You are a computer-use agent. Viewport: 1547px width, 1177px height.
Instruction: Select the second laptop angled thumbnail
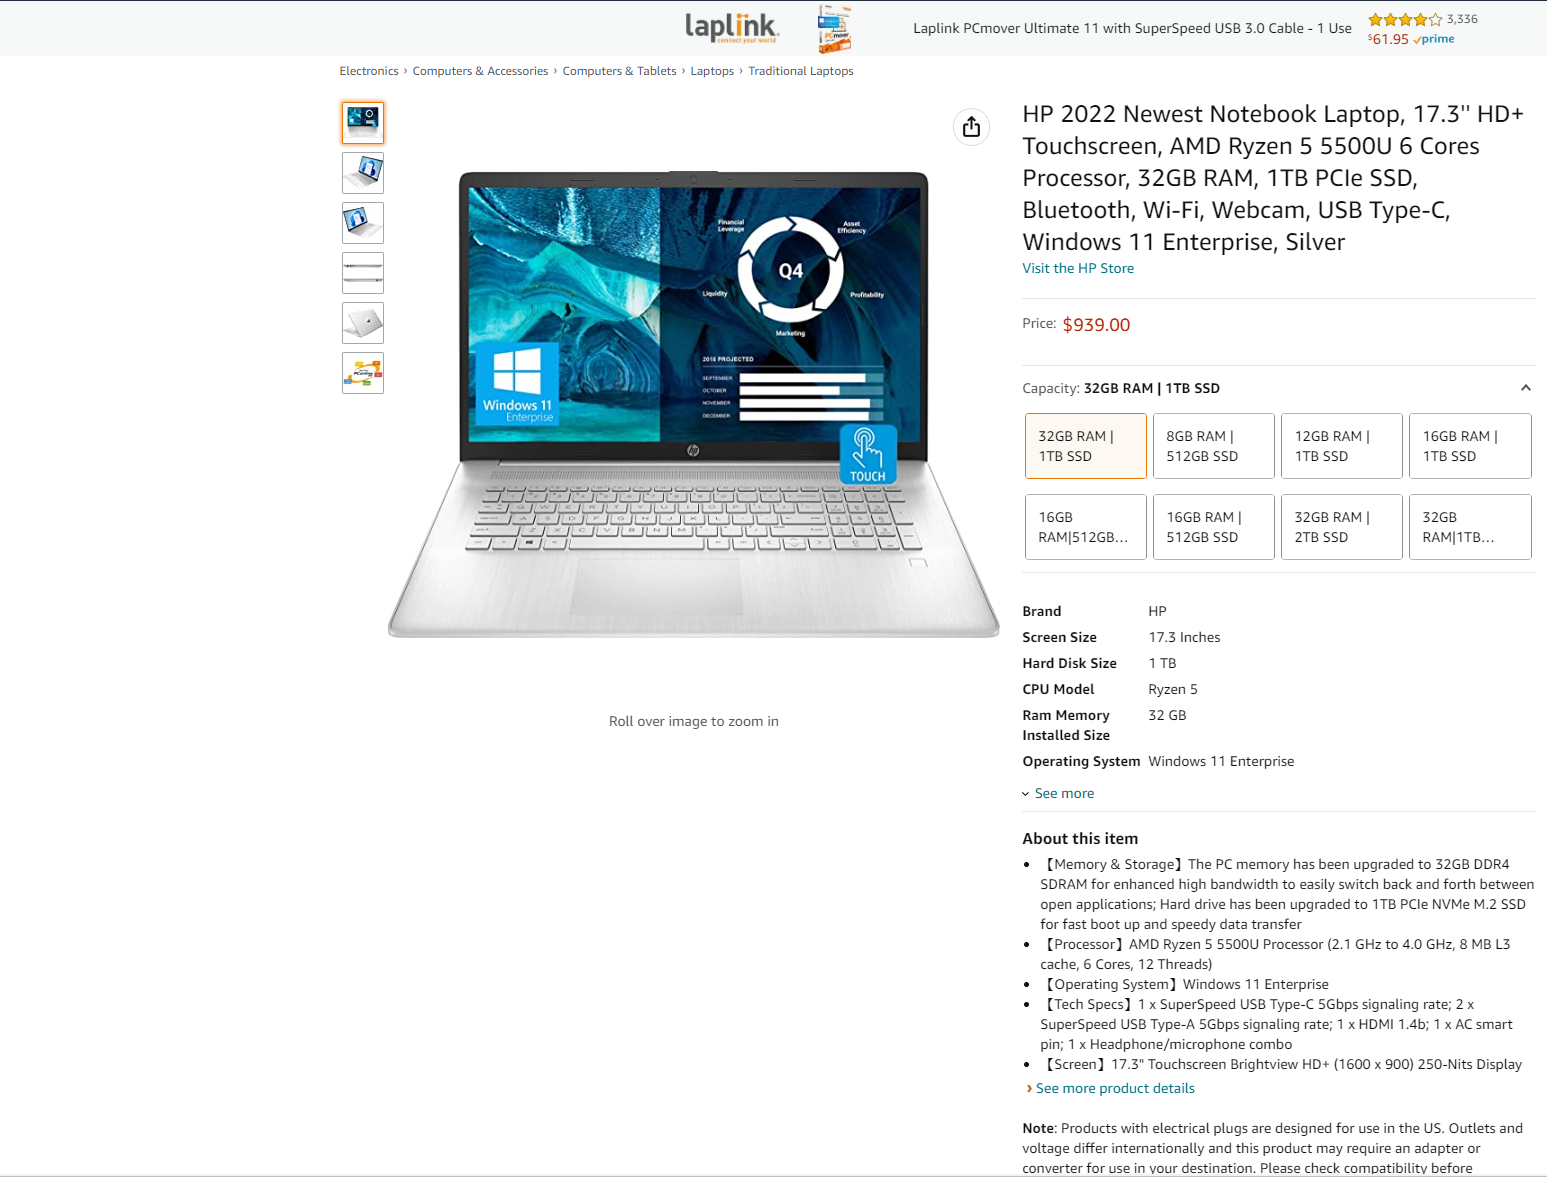(363, 173)
